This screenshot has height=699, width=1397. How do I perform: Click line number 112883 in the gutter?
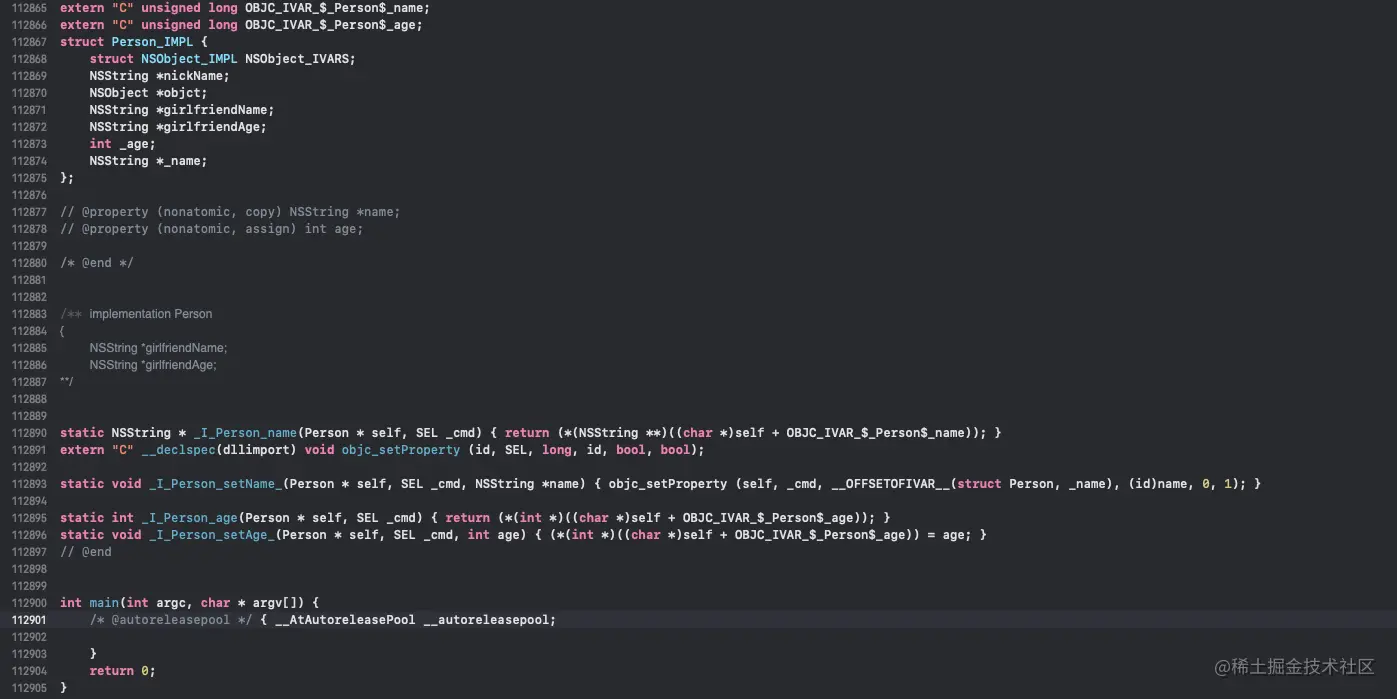[x=30, y=314]
